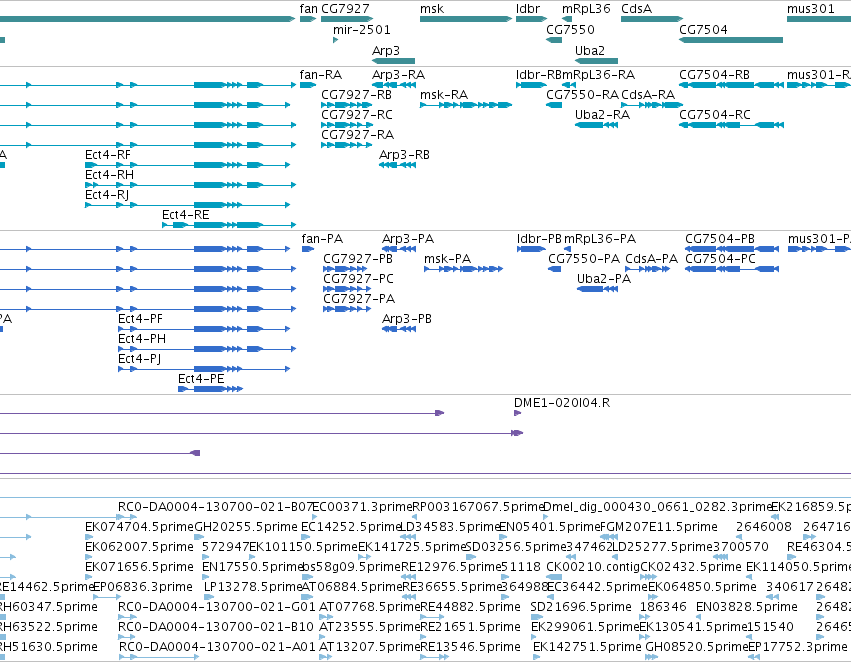Select the CG7504-PC protein label

(x=720, y=259)
